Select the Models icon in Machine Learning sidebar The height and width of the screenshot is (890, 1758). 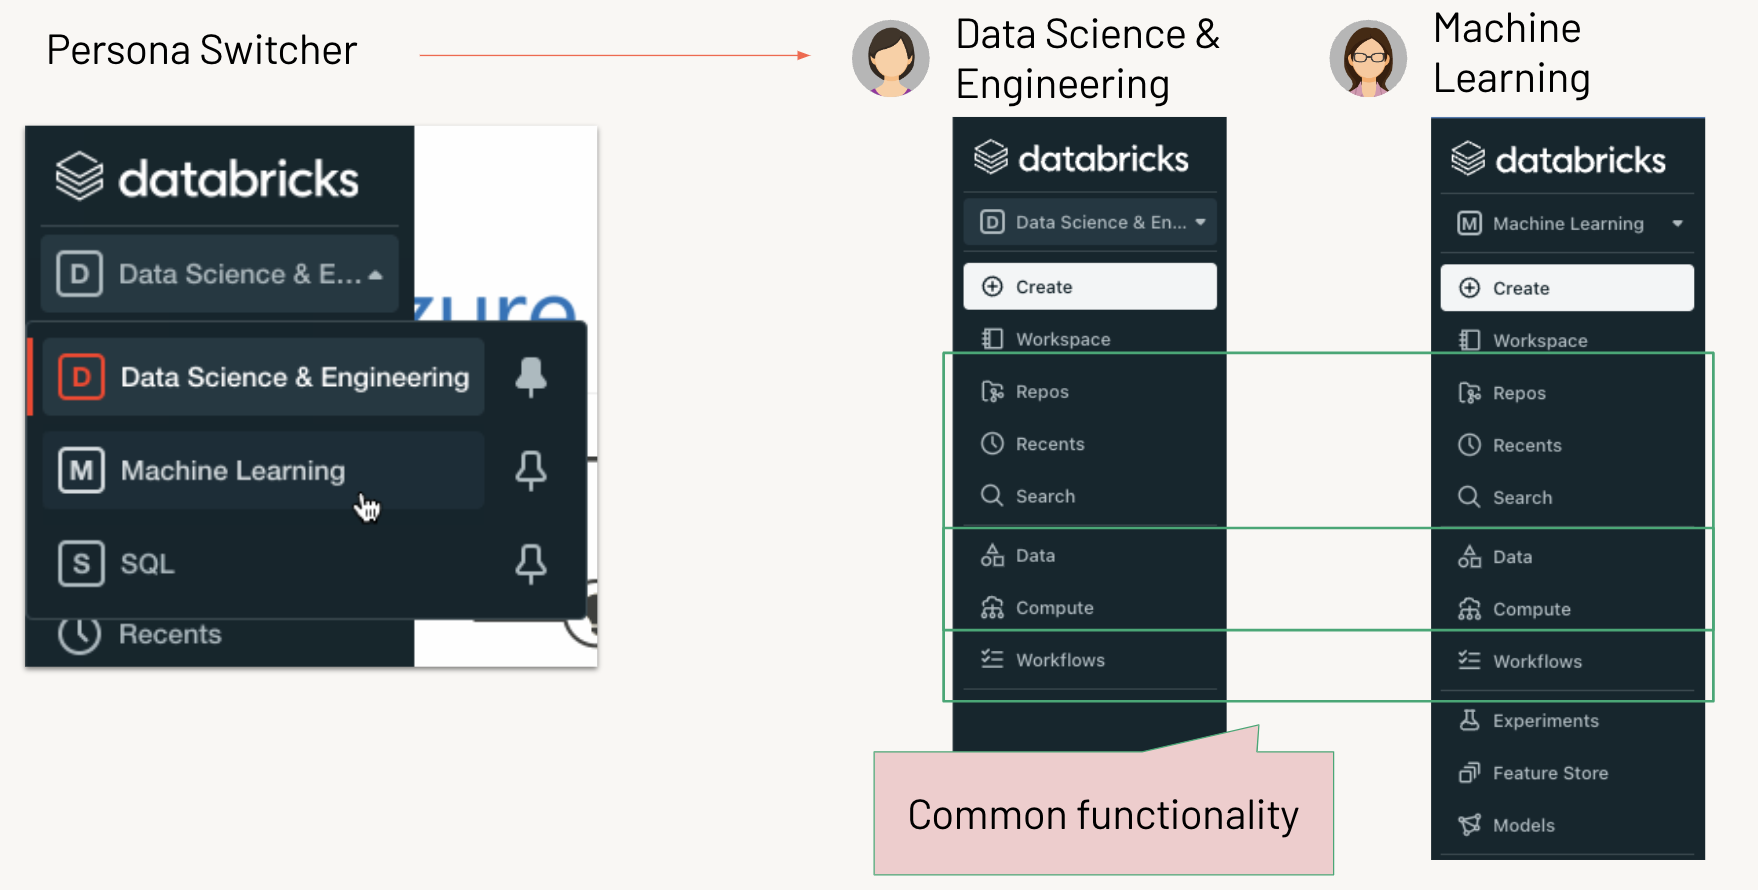[1469, 825]
